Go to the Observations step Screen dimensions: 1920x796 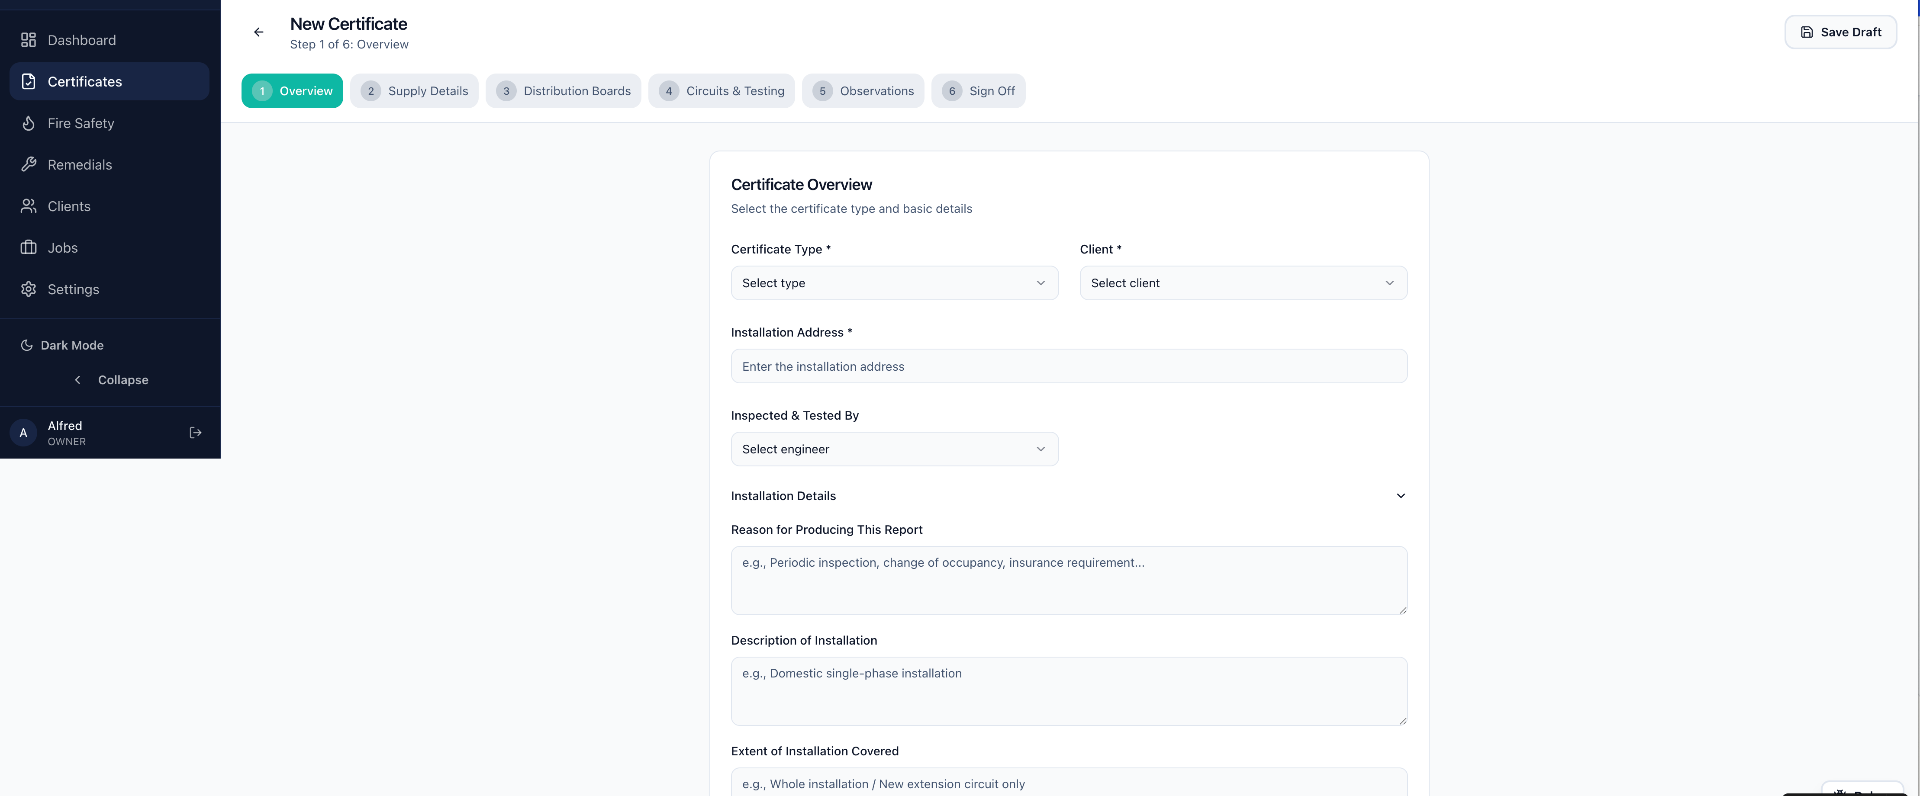[x=863, y=91]
